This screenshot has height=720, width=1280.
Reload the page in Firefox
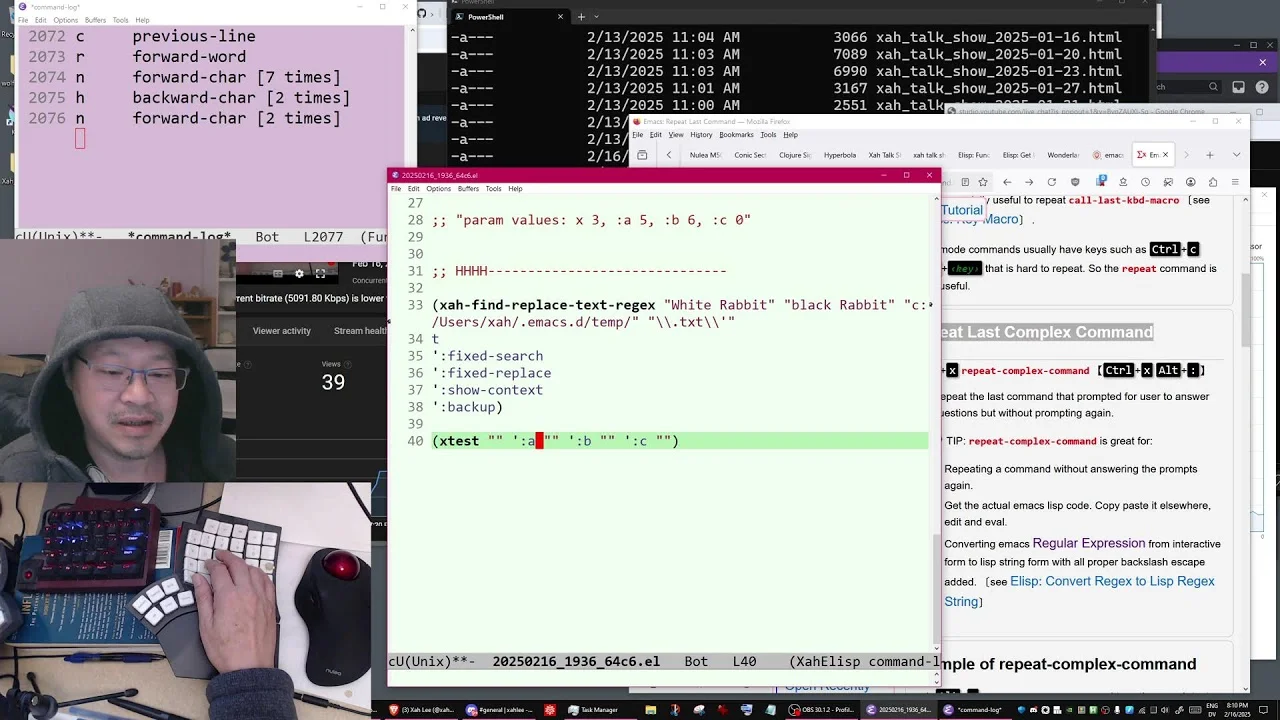point(1051,182)
